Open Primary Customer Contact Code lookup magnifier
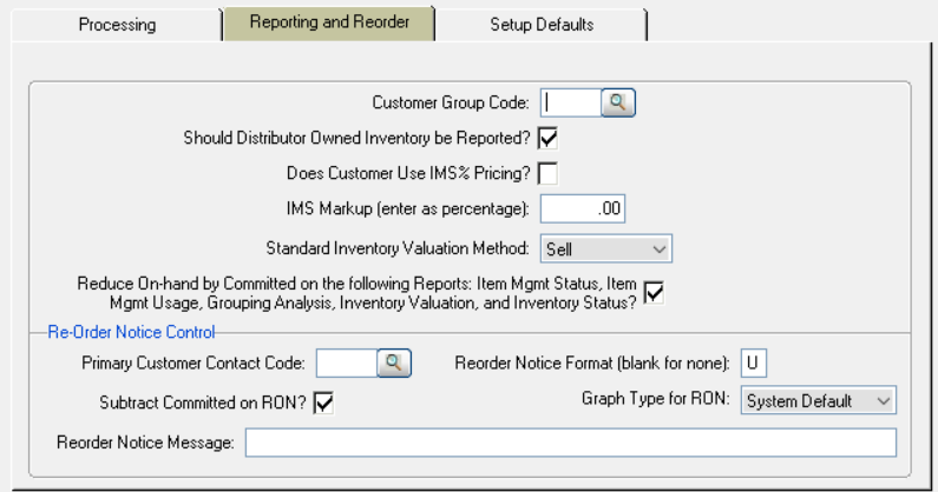Viewport: 938px width, 492px height. tap(394, 363)
